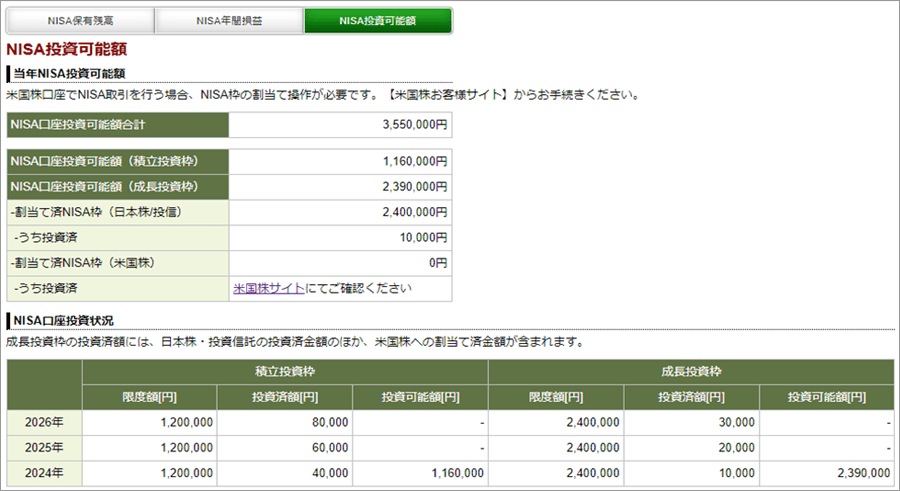Click the 成長投資枠の投資済額 explanatory note
Screen dimensions: 900x491
pyautogui.click(x=295, y=342)
